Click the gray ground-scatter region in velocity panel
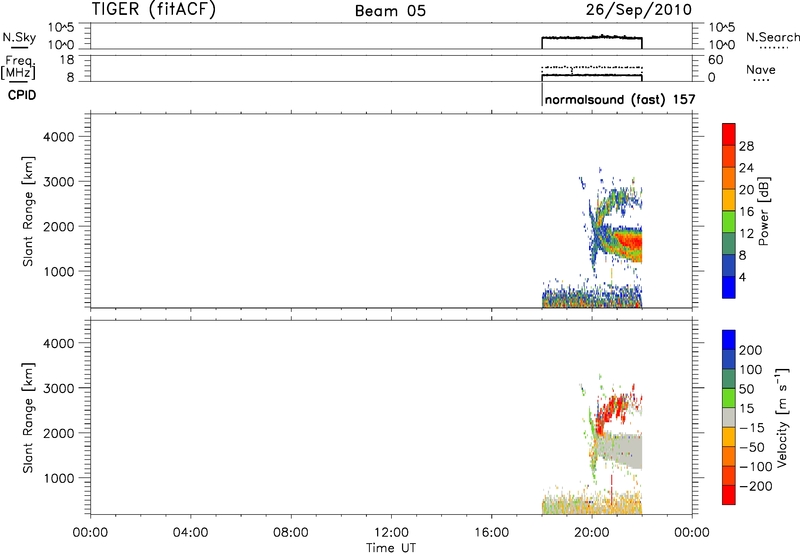 (x=622, y=449)
